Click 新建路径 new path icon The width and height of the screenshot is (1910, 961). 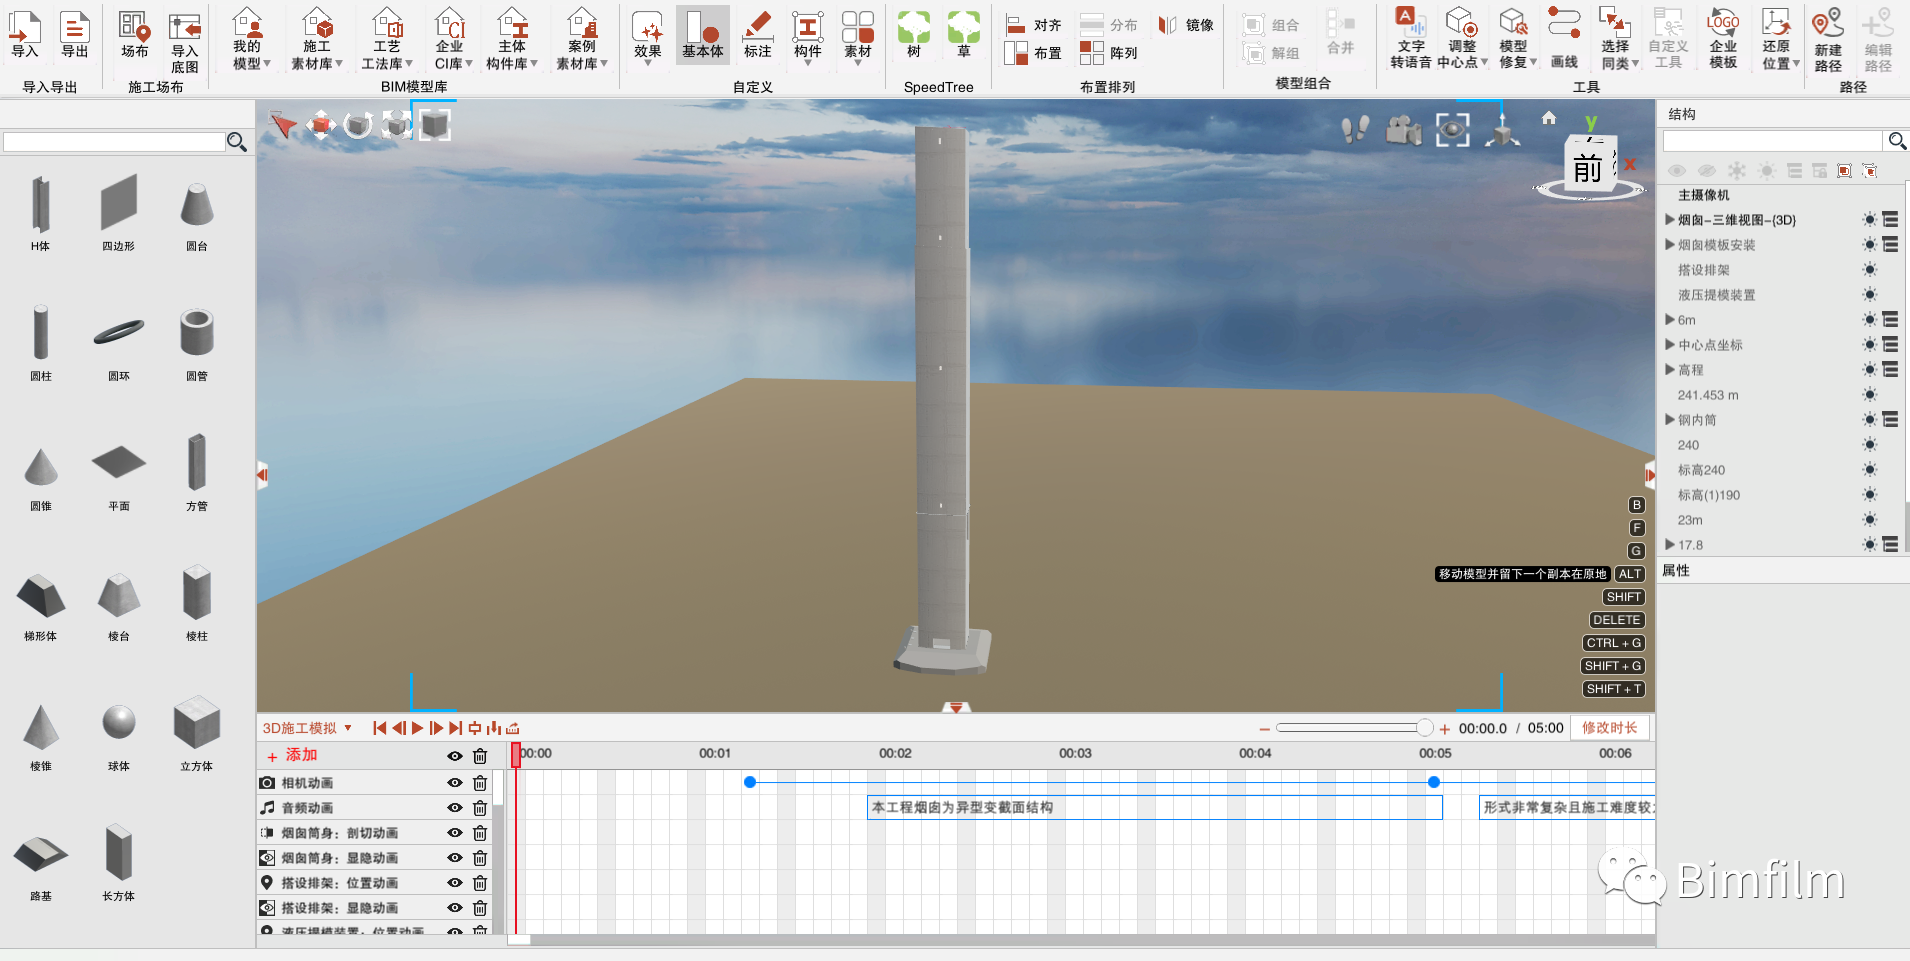1828,41
